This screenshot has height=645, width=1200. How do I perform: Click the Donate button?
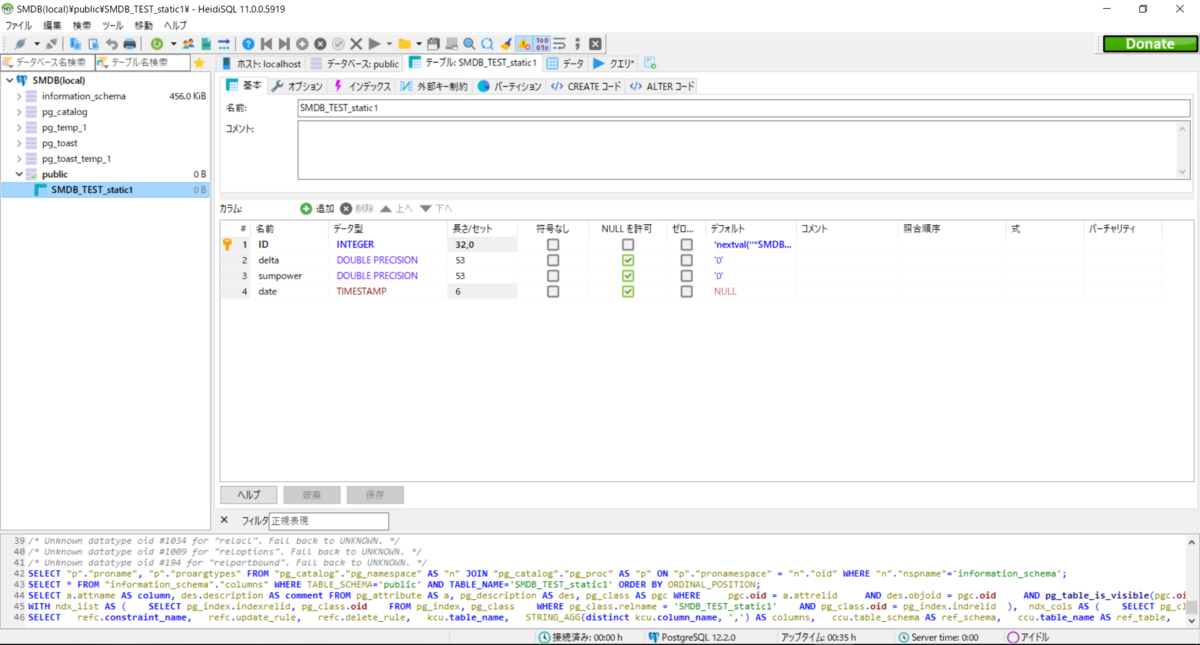(x=1150, y=44)
